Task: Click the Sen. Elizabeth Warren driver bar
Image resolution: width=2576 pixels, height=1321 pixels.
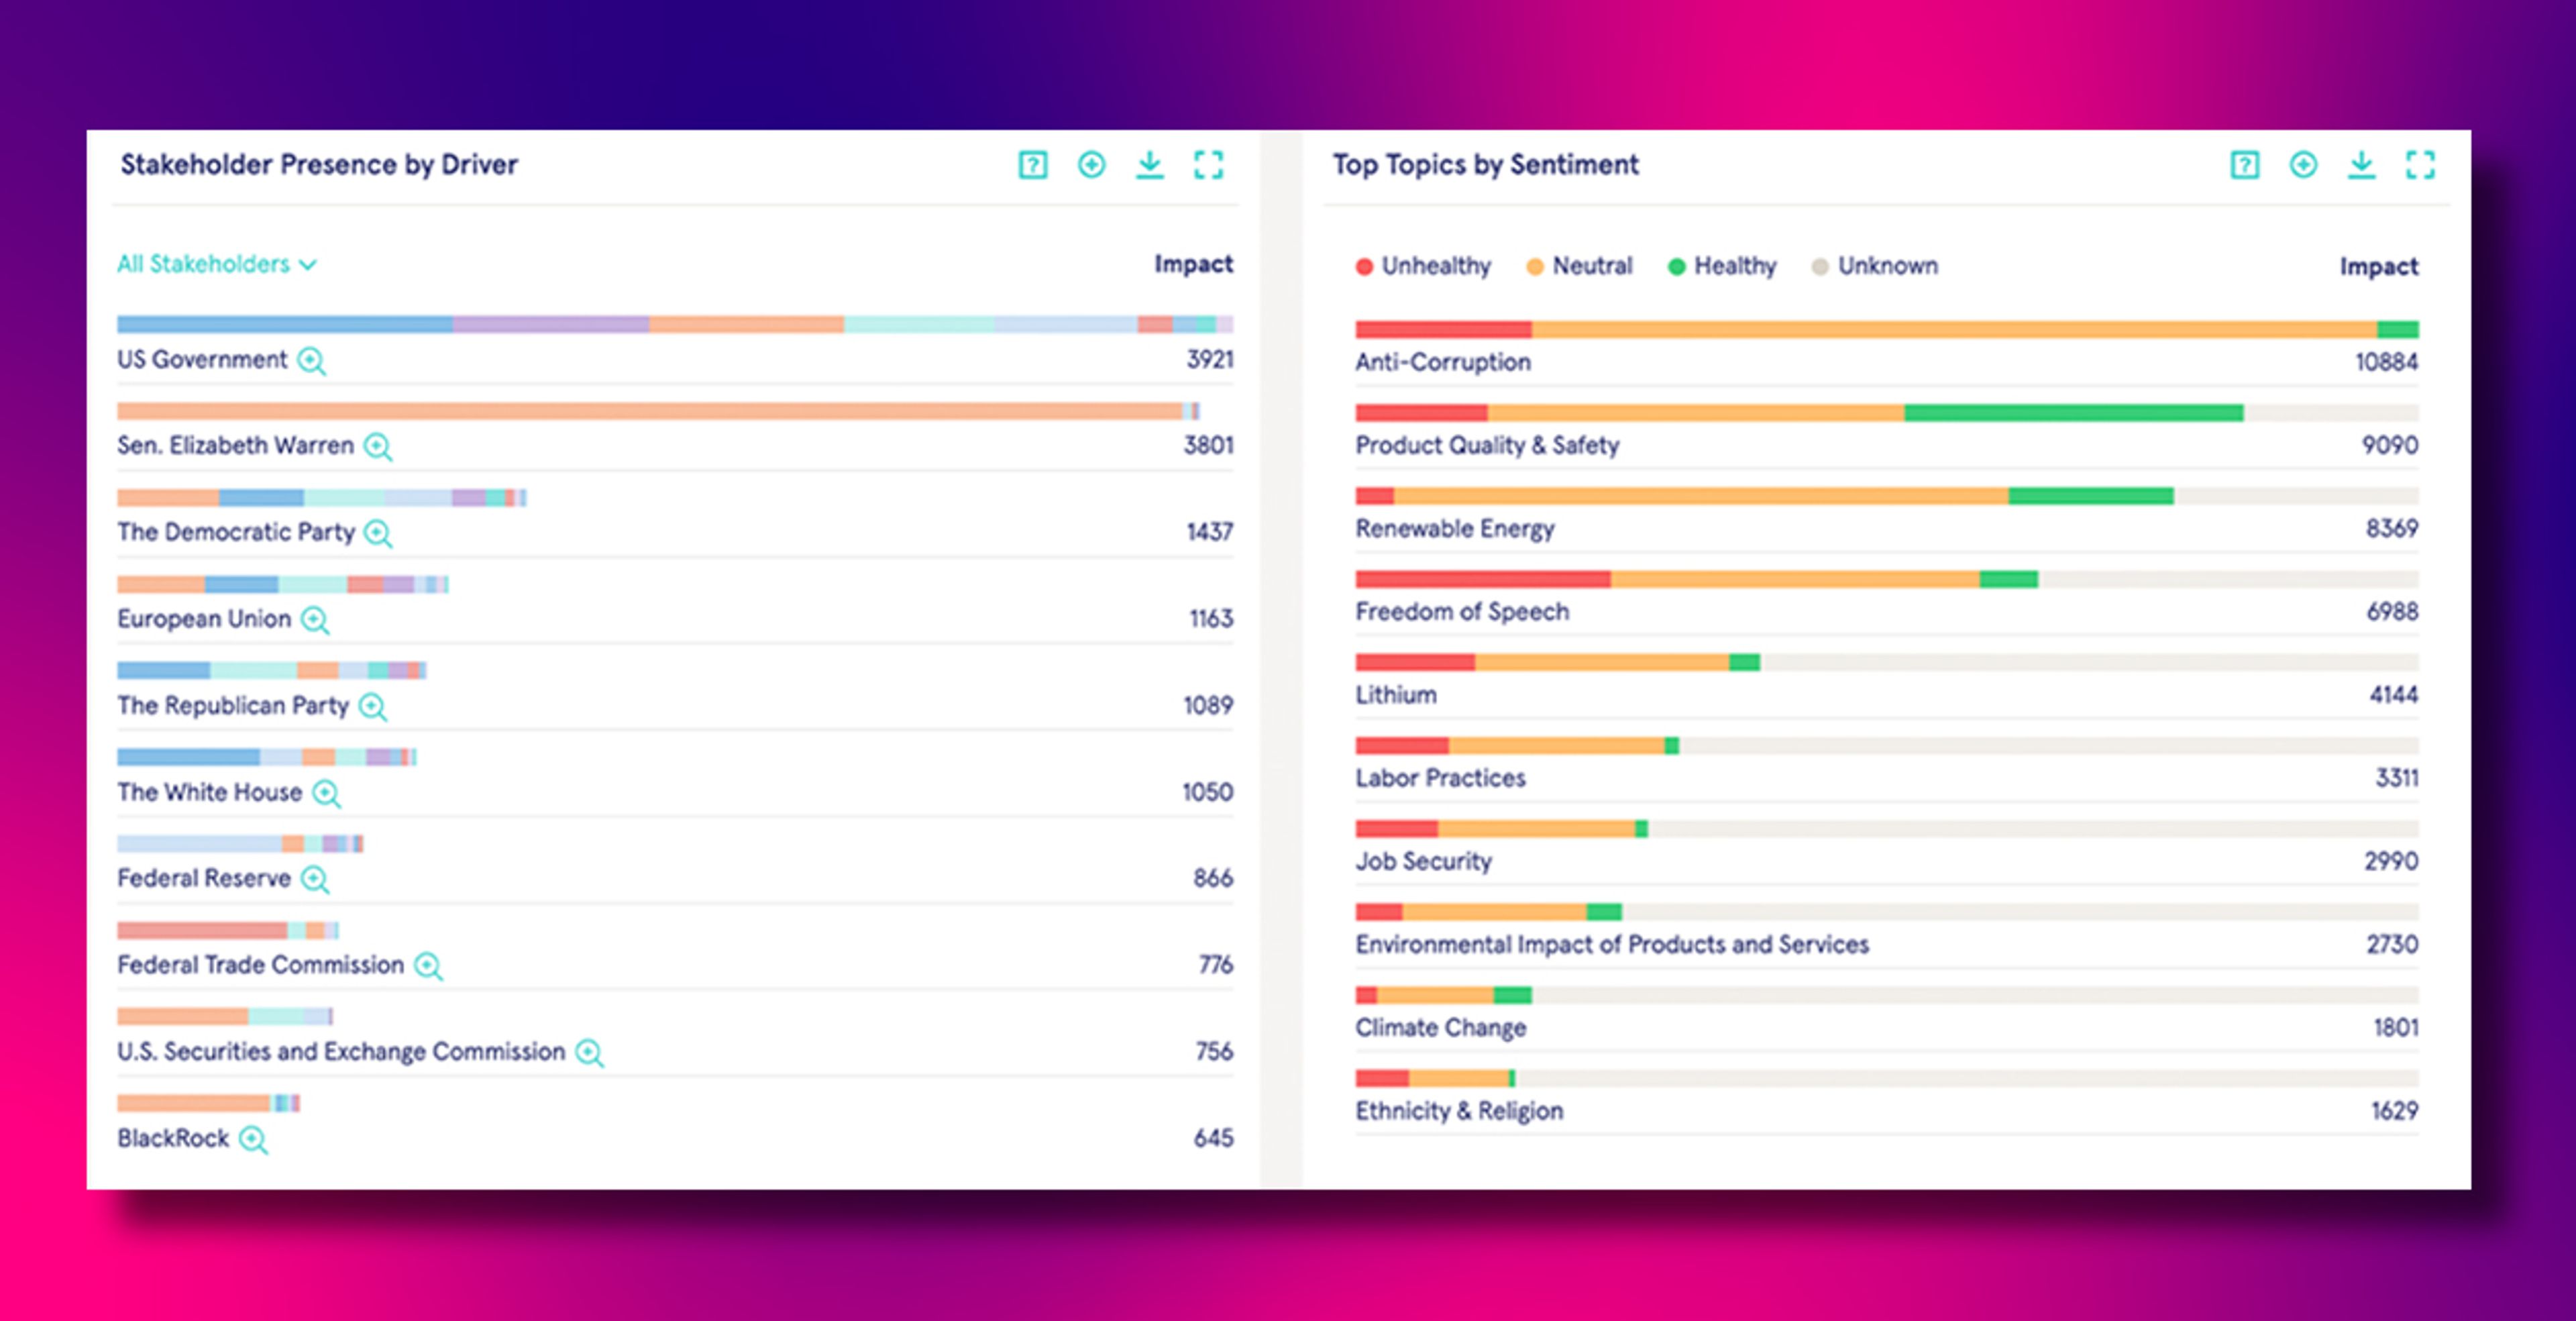Action: coord(658,411)
